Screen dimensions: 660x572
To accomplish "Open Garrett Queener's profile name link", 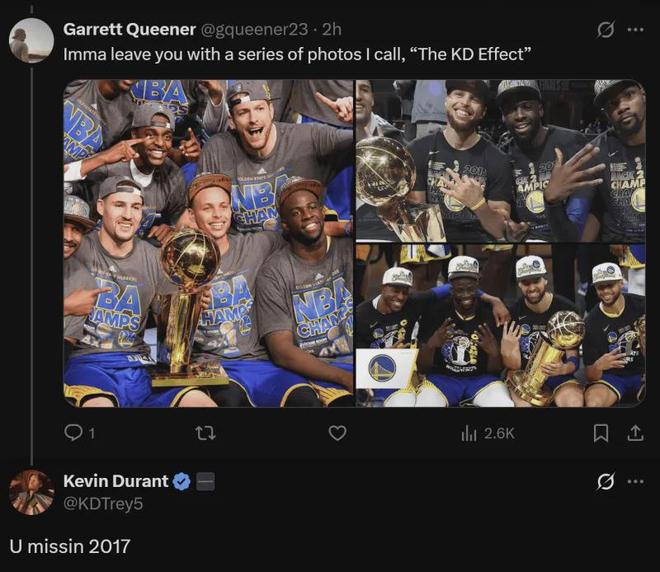I will point(129,29).
